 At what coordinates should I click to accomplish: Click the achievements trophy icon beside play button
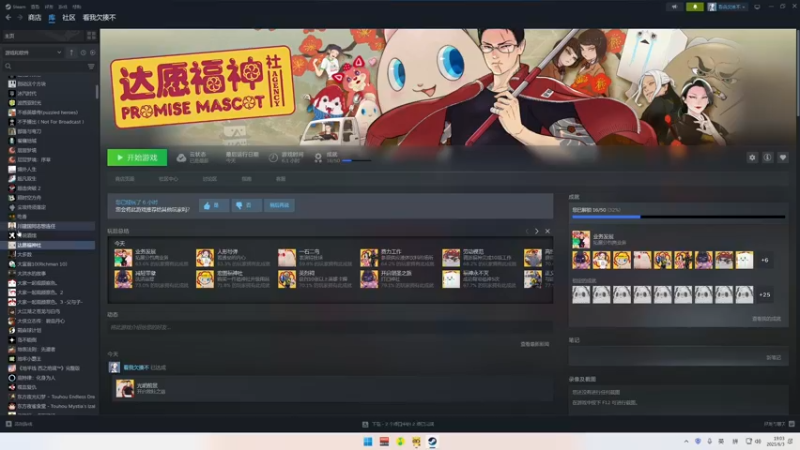pos(318,158)
